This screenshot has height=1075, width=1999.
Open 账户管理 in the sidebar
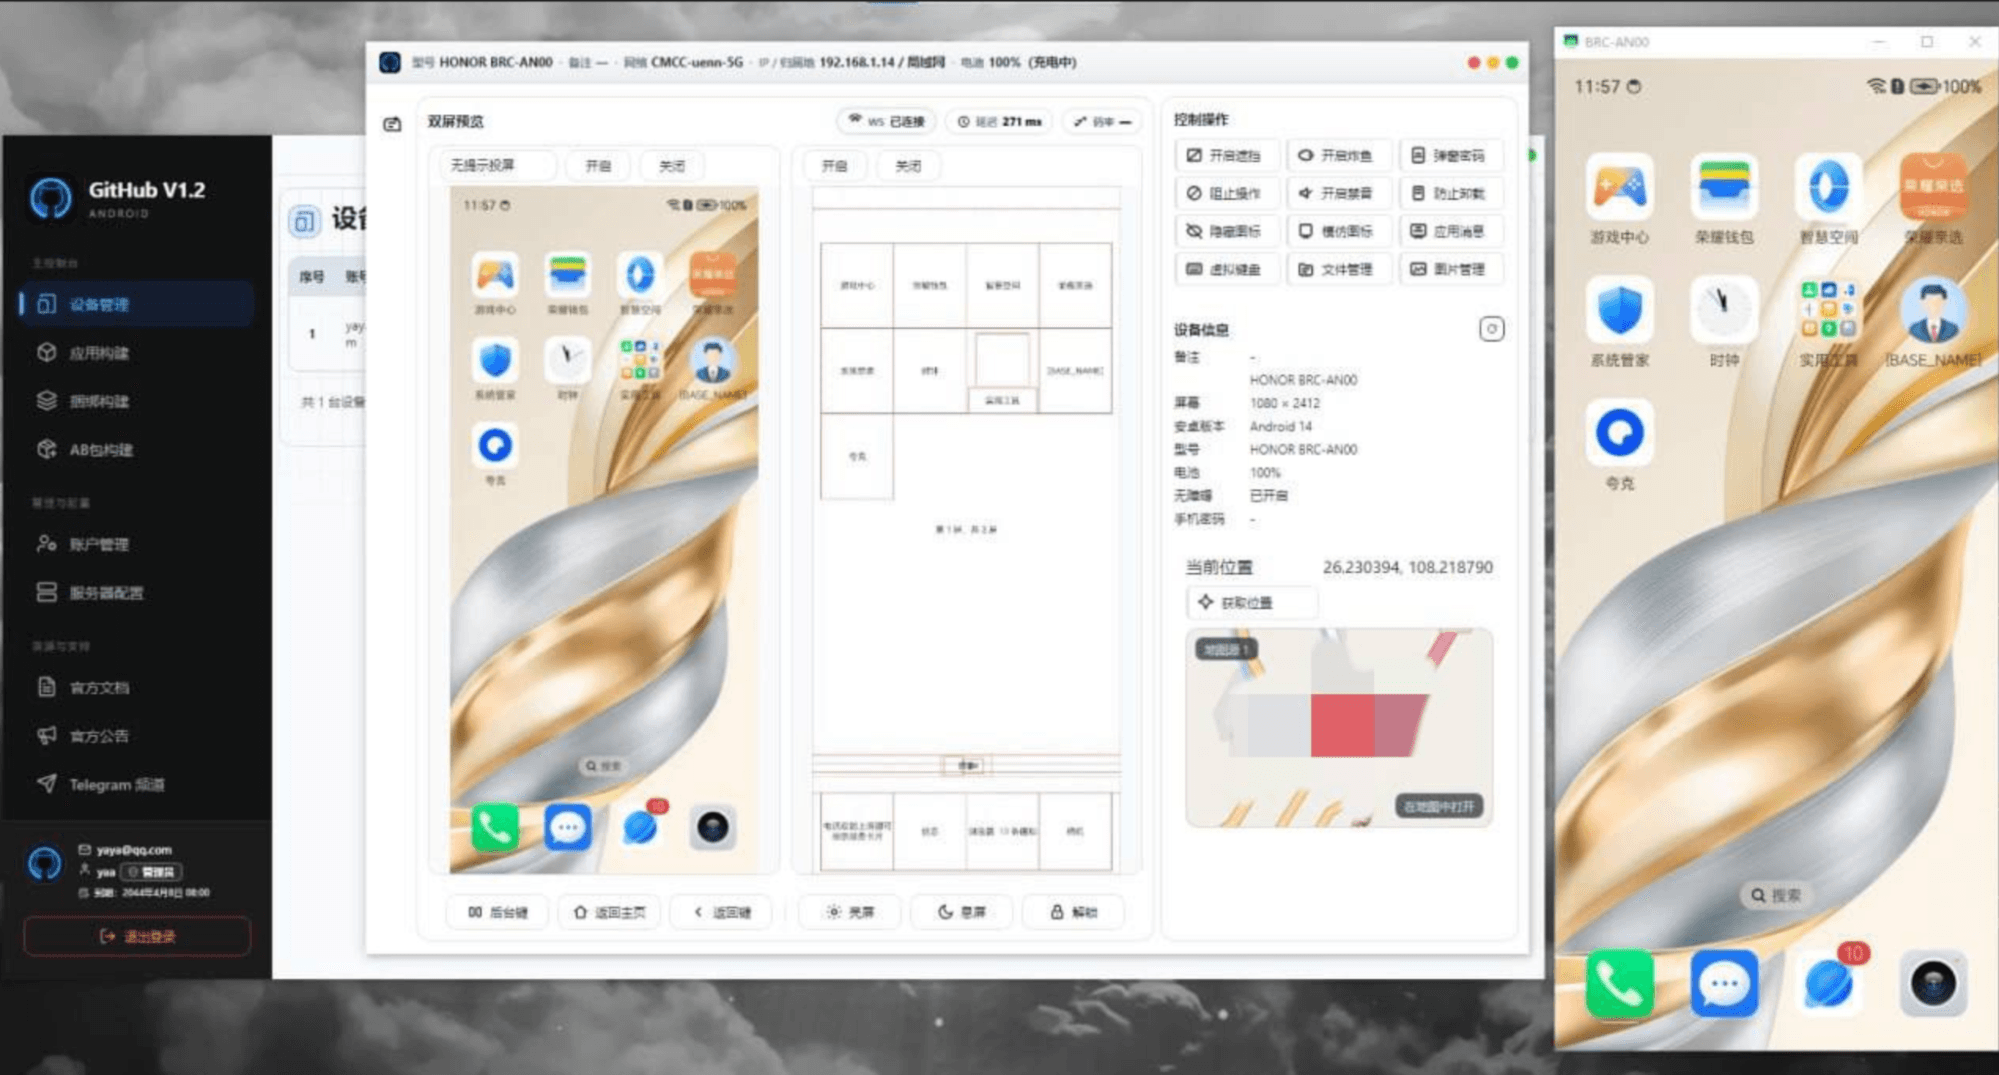tap(136, 544)
